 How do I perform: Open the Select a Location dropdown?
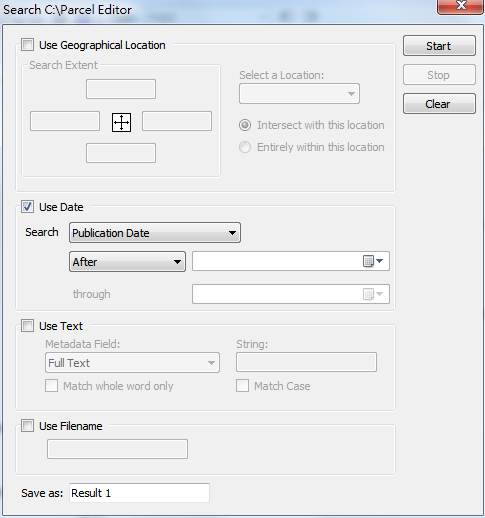[x=299, y=94]
